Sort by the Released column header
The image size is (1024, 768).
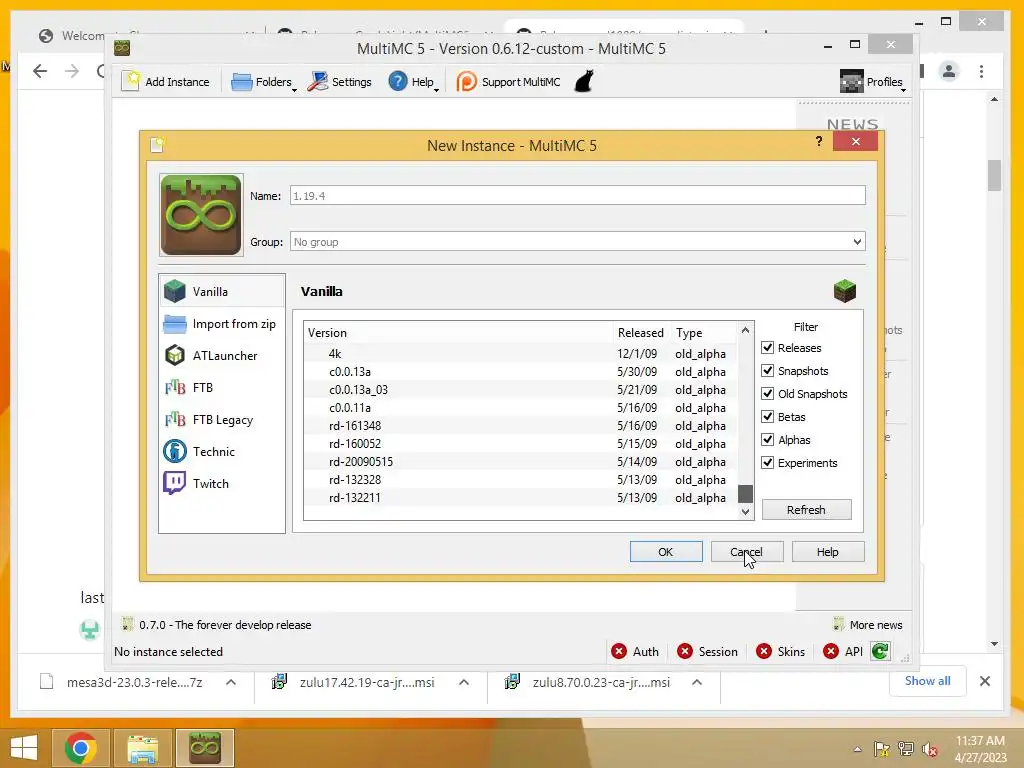(641, 332)
